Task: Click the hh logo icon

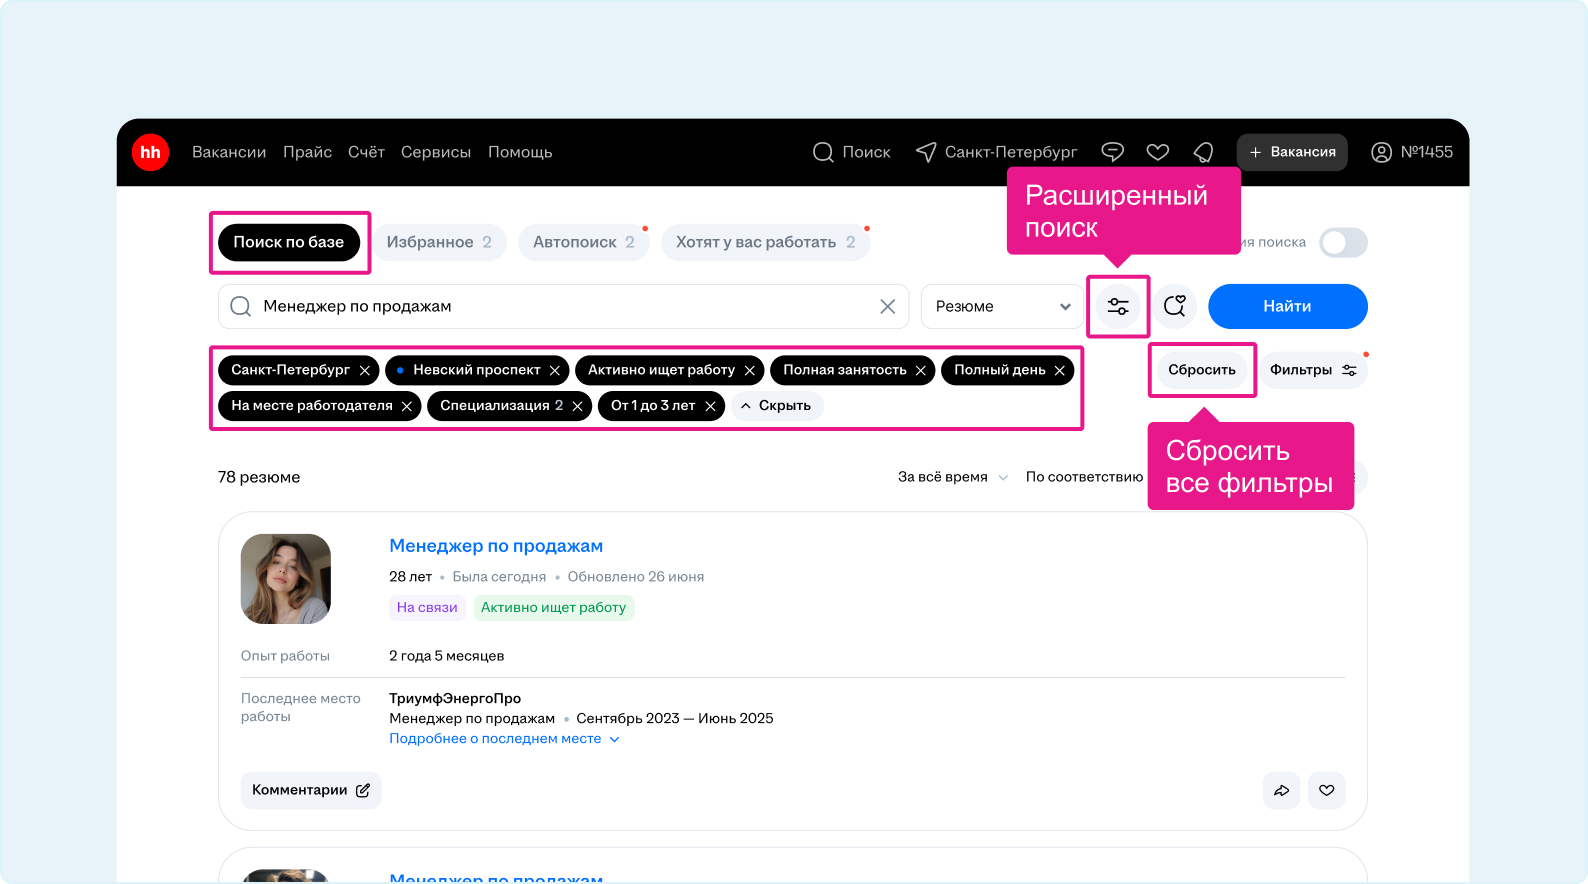Action: [x=150, y=152]
